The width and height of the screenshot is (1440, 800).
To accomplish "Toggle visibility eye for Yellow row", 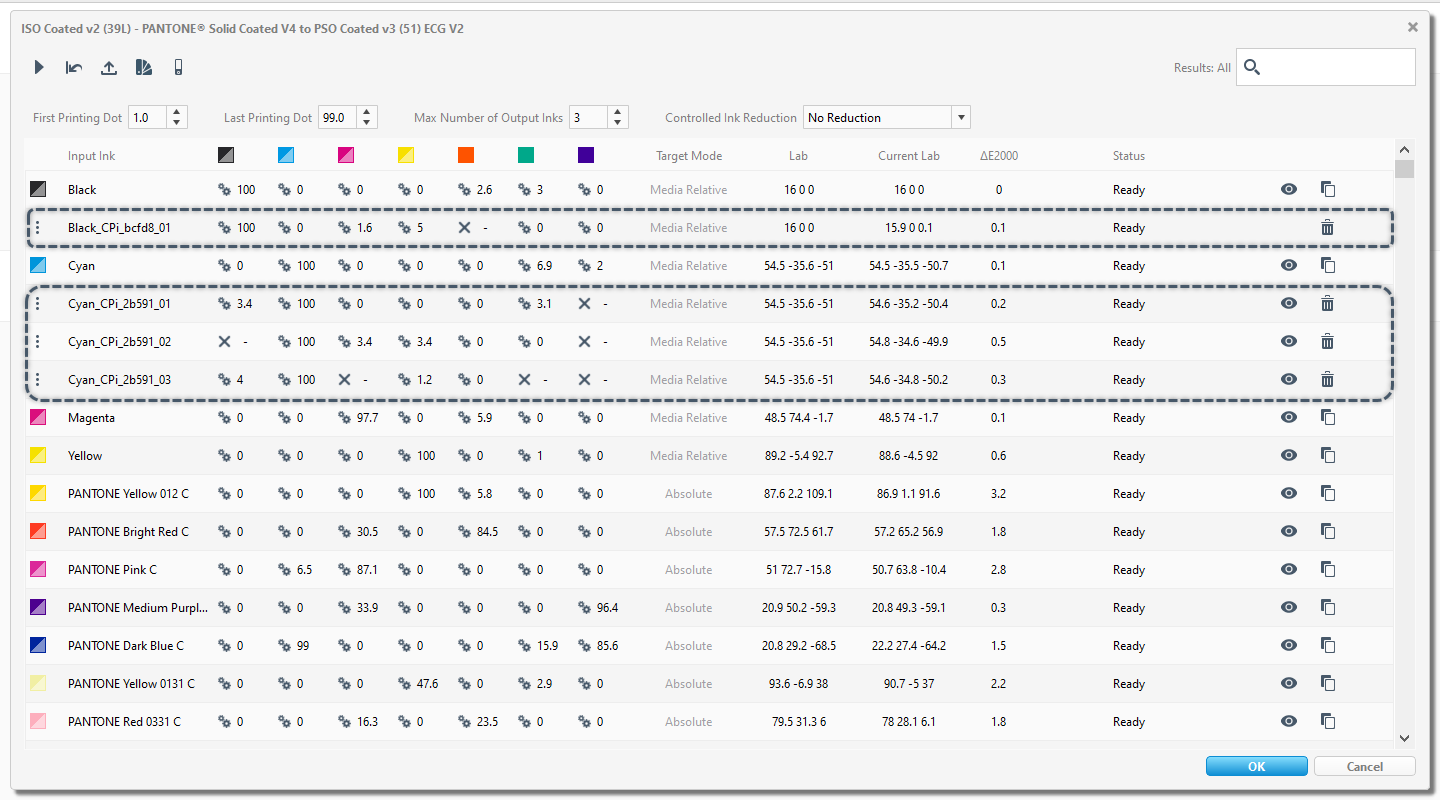I will tap(1289, 455).
